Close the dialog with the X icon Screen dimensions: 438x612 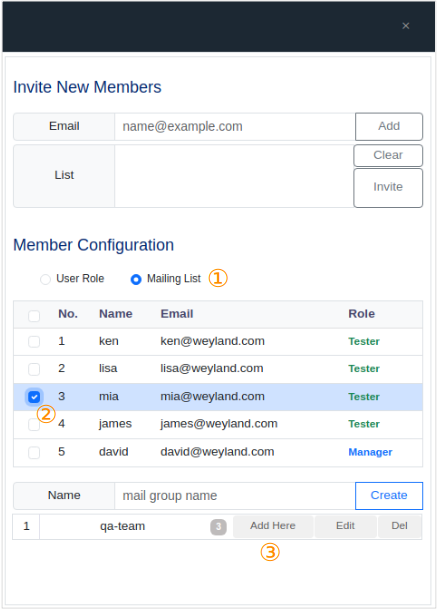406,26
